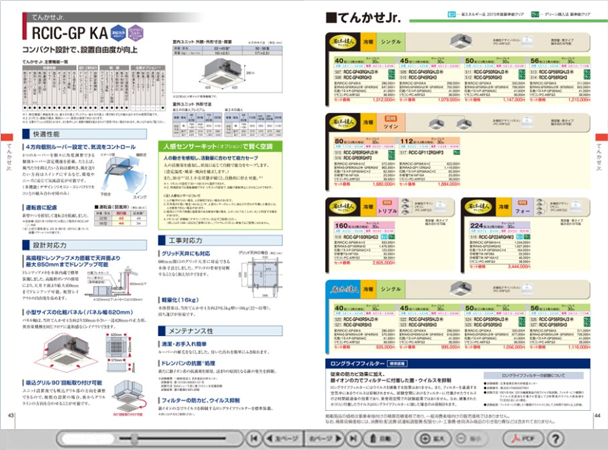Go to the next page (右ページ)
This screenshot has height=450, width=608.
pos(325,438)
